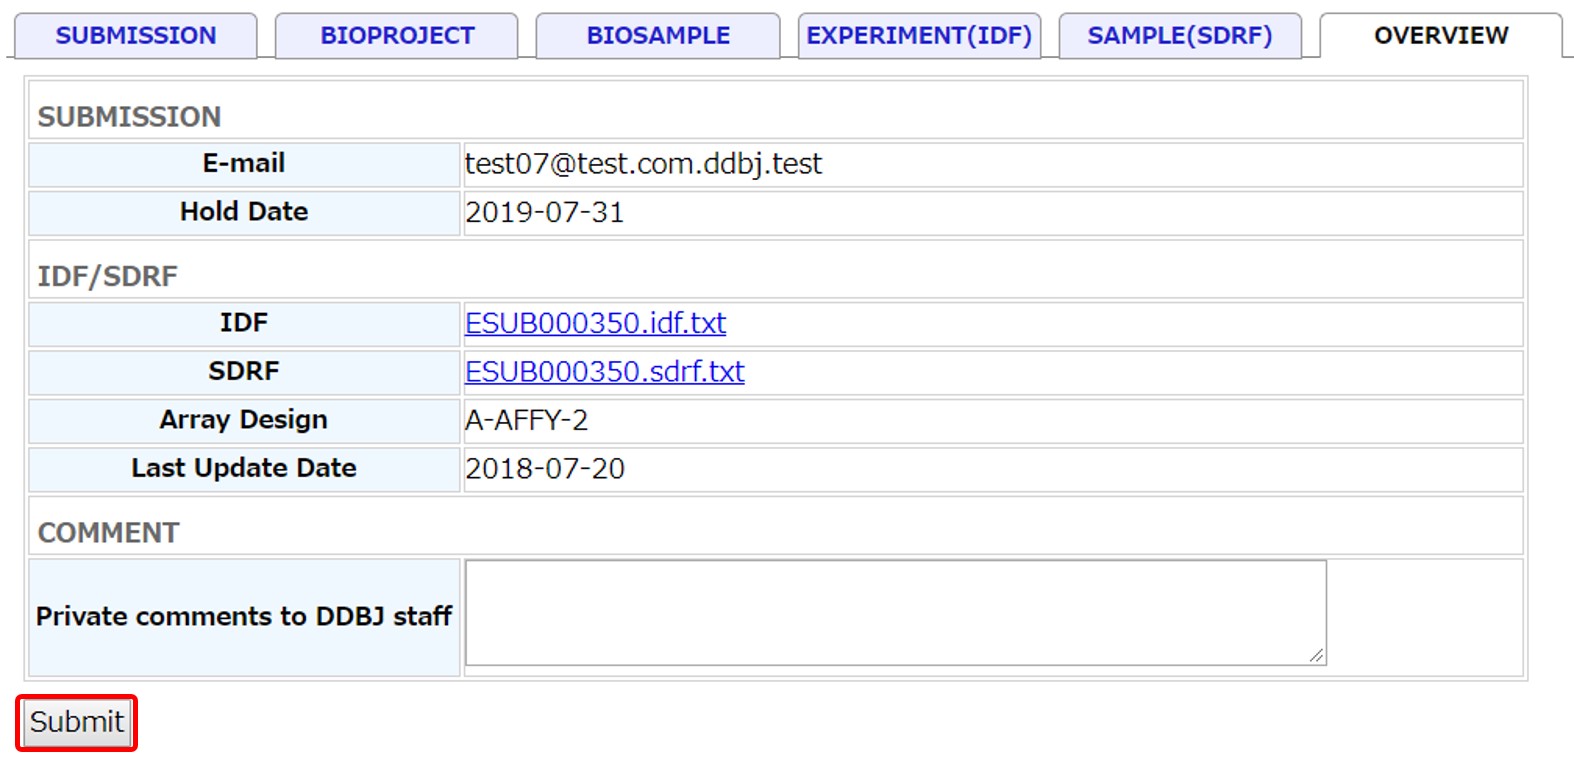Click the comment box resize handle
The height and width of the screenshot is (763, 1574).
click(x=1316, y=655)
